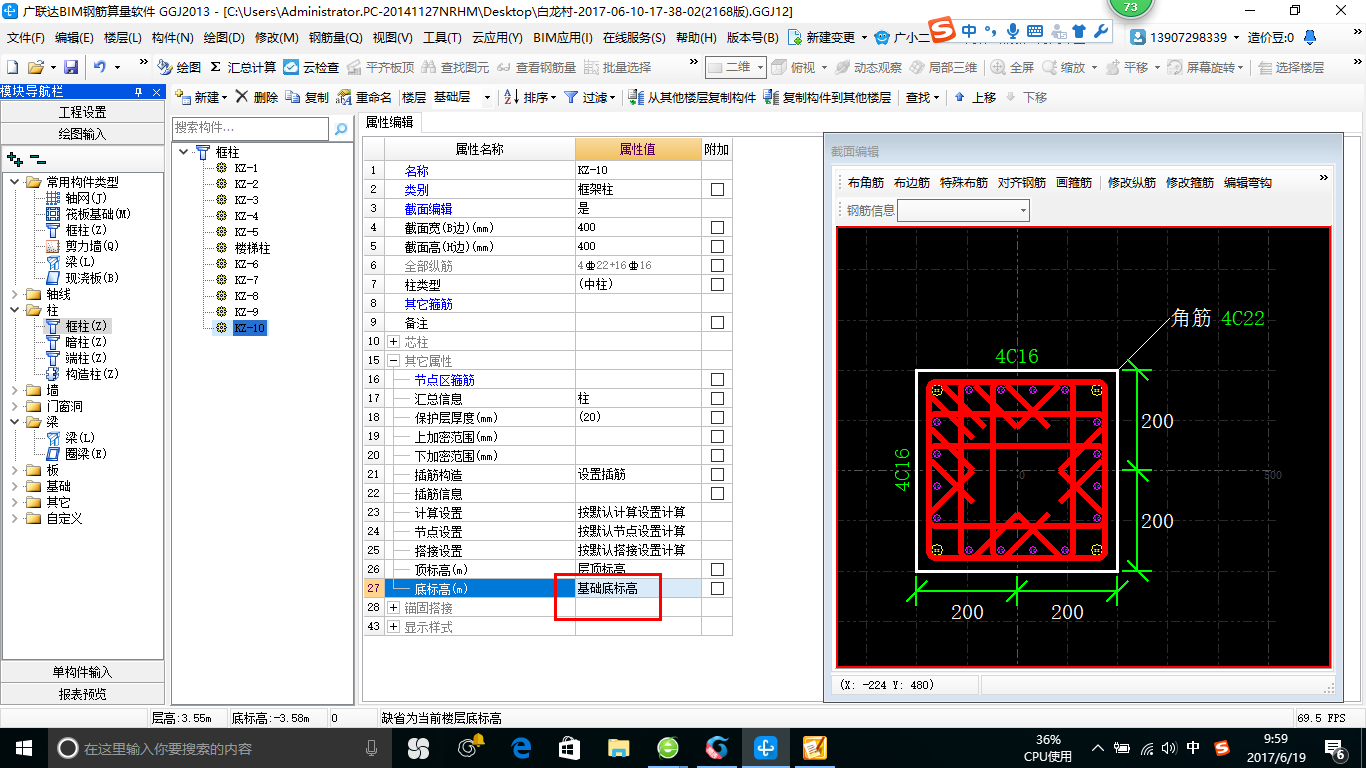Pin the 模块导航栏 panel
Viewport: 1366px width, 768px height.
[139, 91]
